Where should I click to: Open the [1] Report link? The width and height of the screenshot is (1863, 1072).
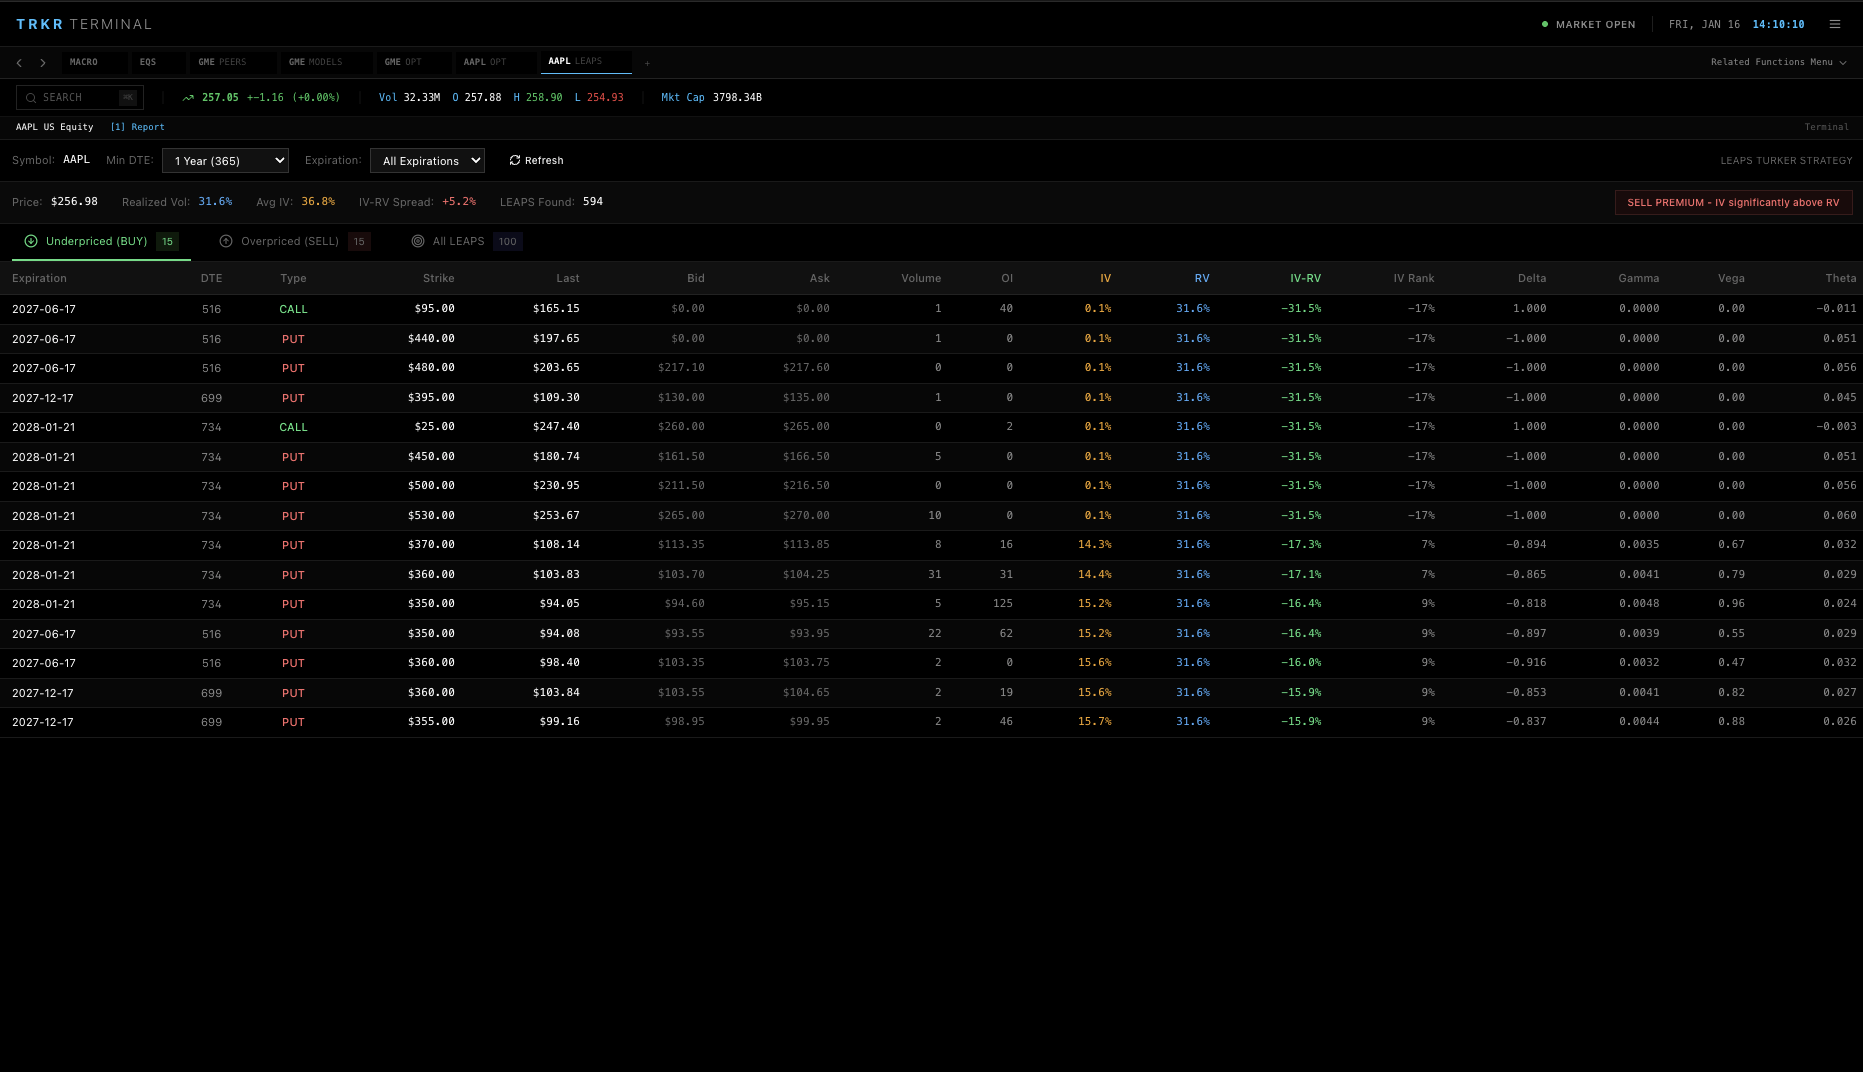(x=137, y=127)
